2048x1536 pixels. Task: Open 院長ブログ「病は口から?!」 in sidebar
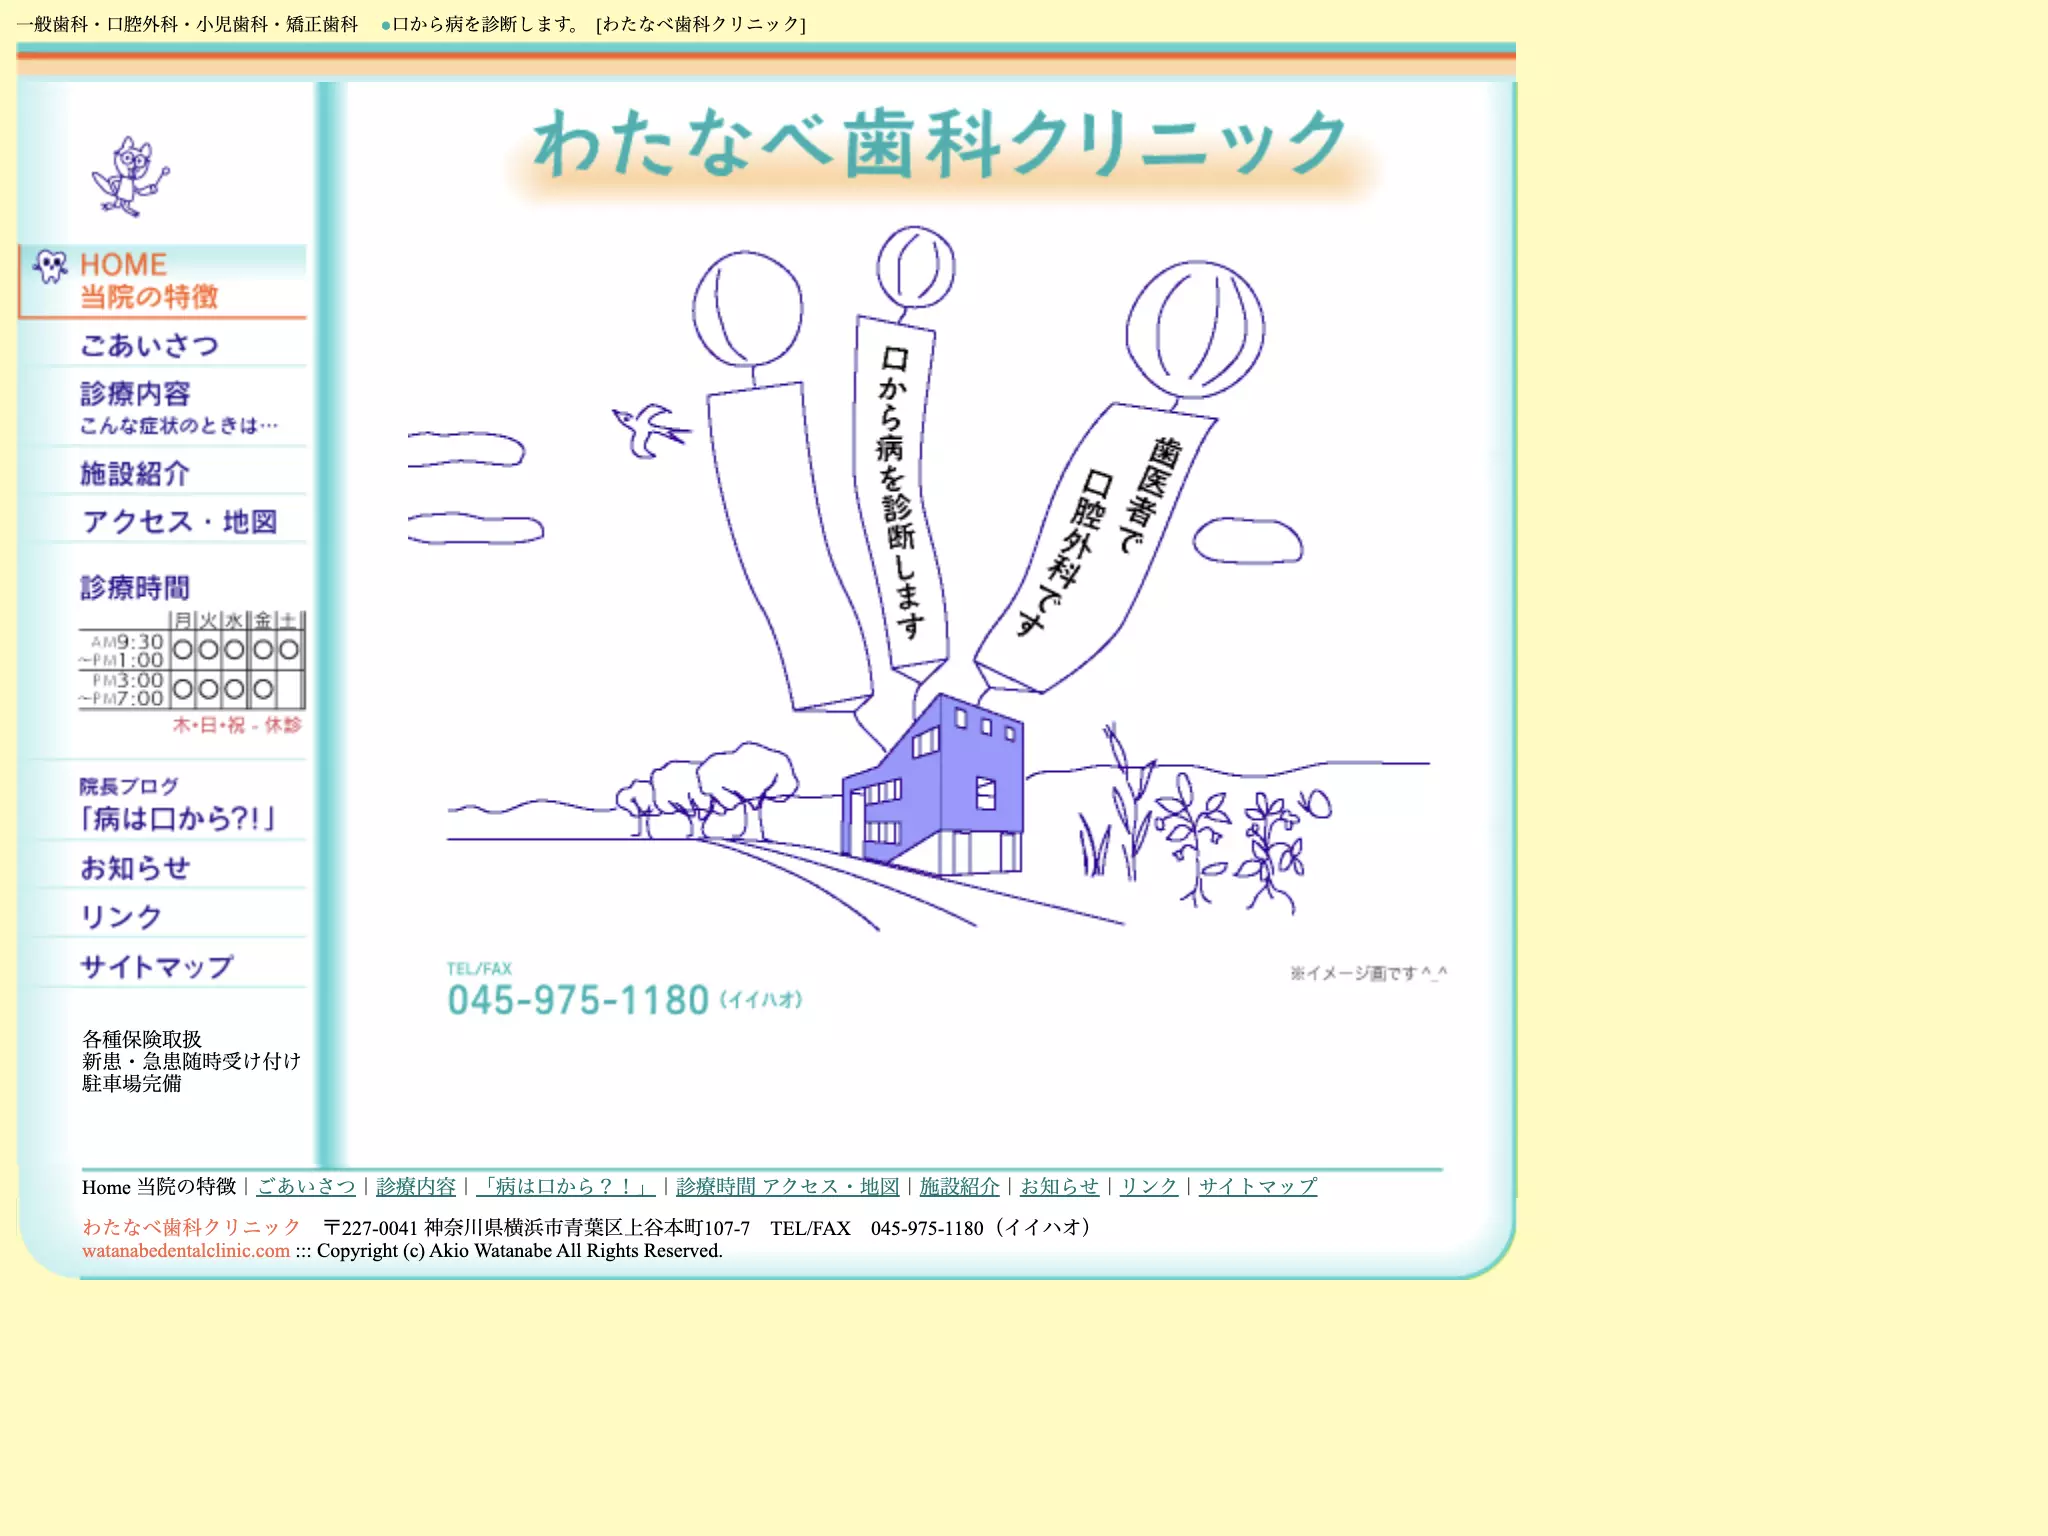(x=177, y=806)
